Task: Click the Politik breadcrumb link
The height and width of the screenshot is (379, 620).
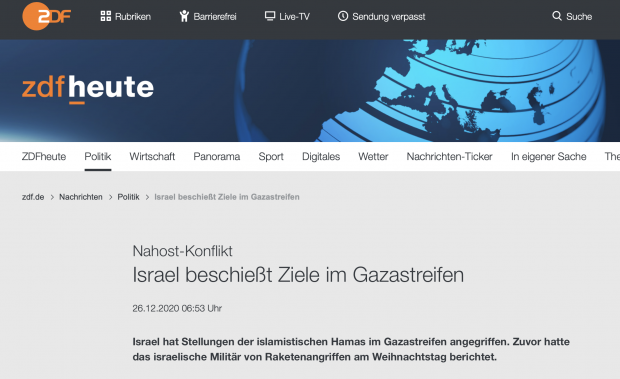Action: (129, 197)
